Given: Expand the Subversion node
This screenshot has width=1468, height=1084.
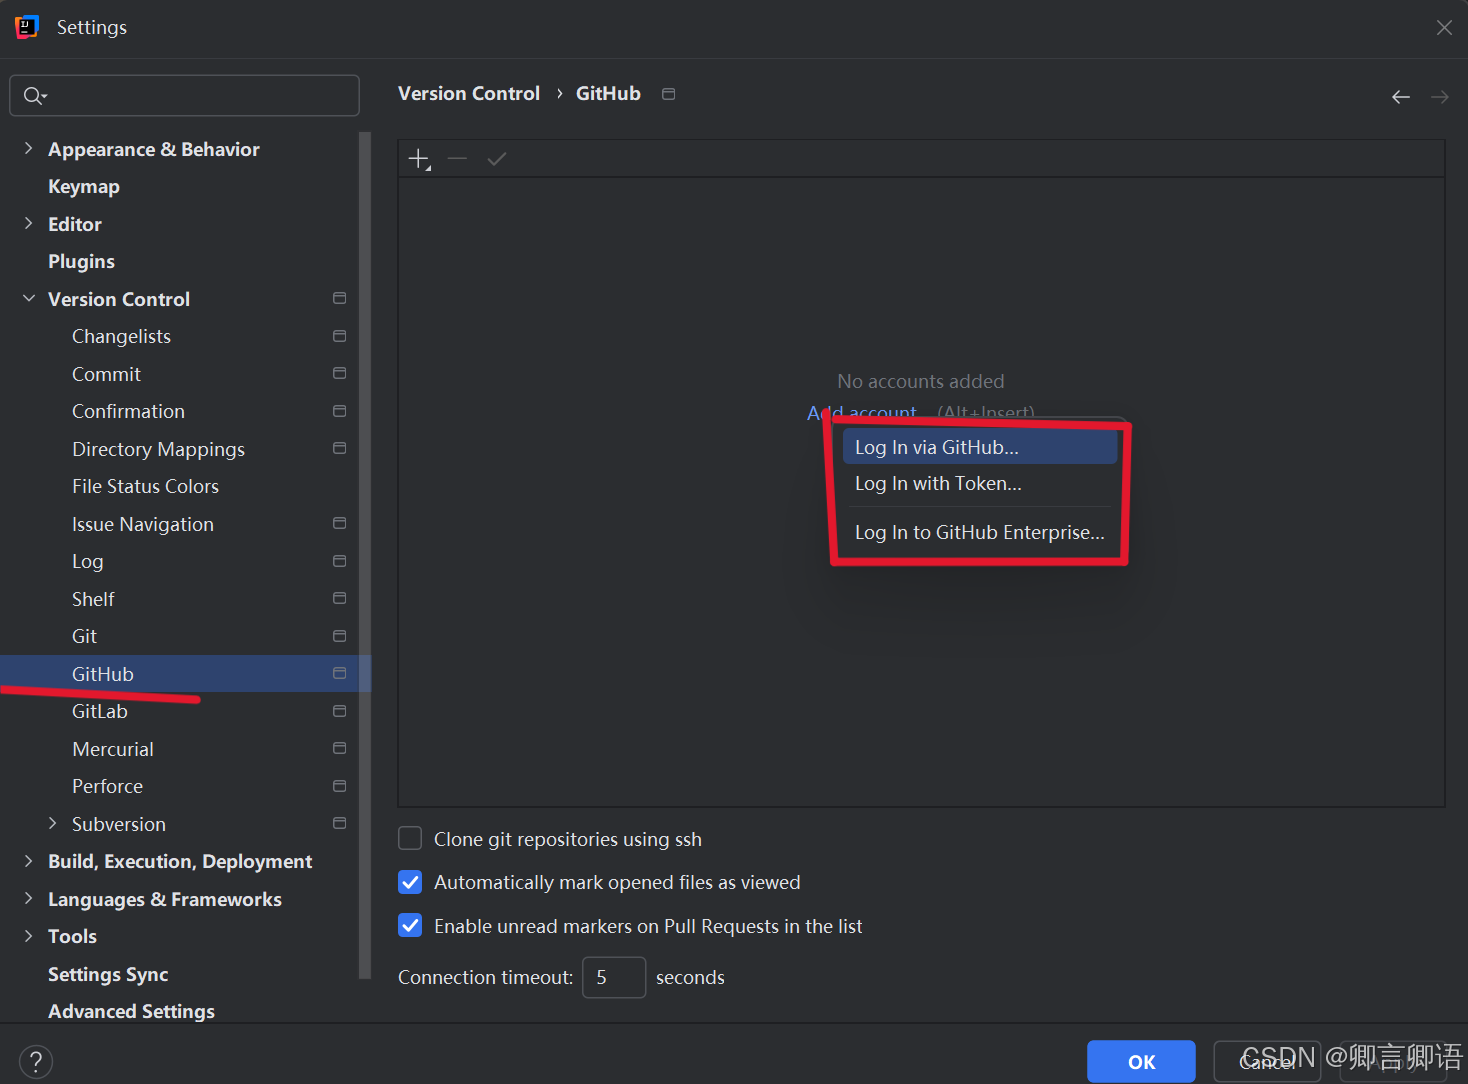Looking at the screenshot, I should tap(52, 823).
